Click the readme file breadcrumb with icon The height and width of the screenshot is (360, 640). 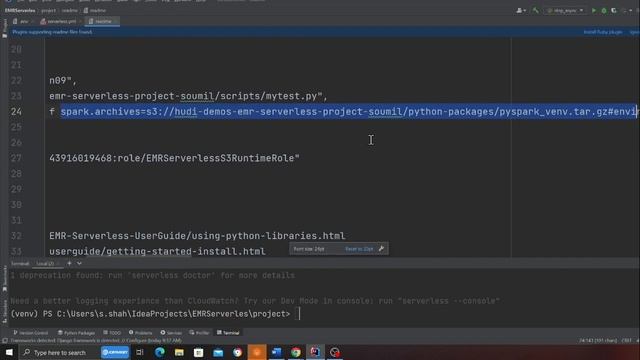95,11
